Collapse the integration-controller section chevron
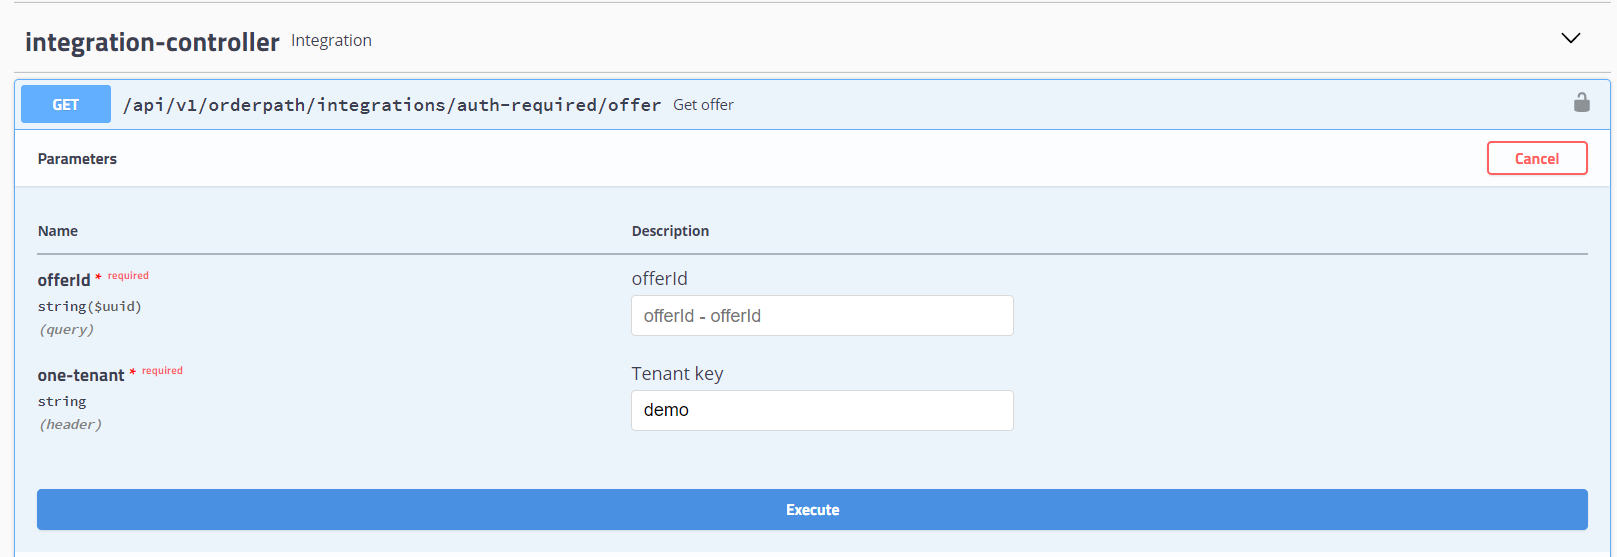Screen dimensions: 1617x557 (1570, 38)
